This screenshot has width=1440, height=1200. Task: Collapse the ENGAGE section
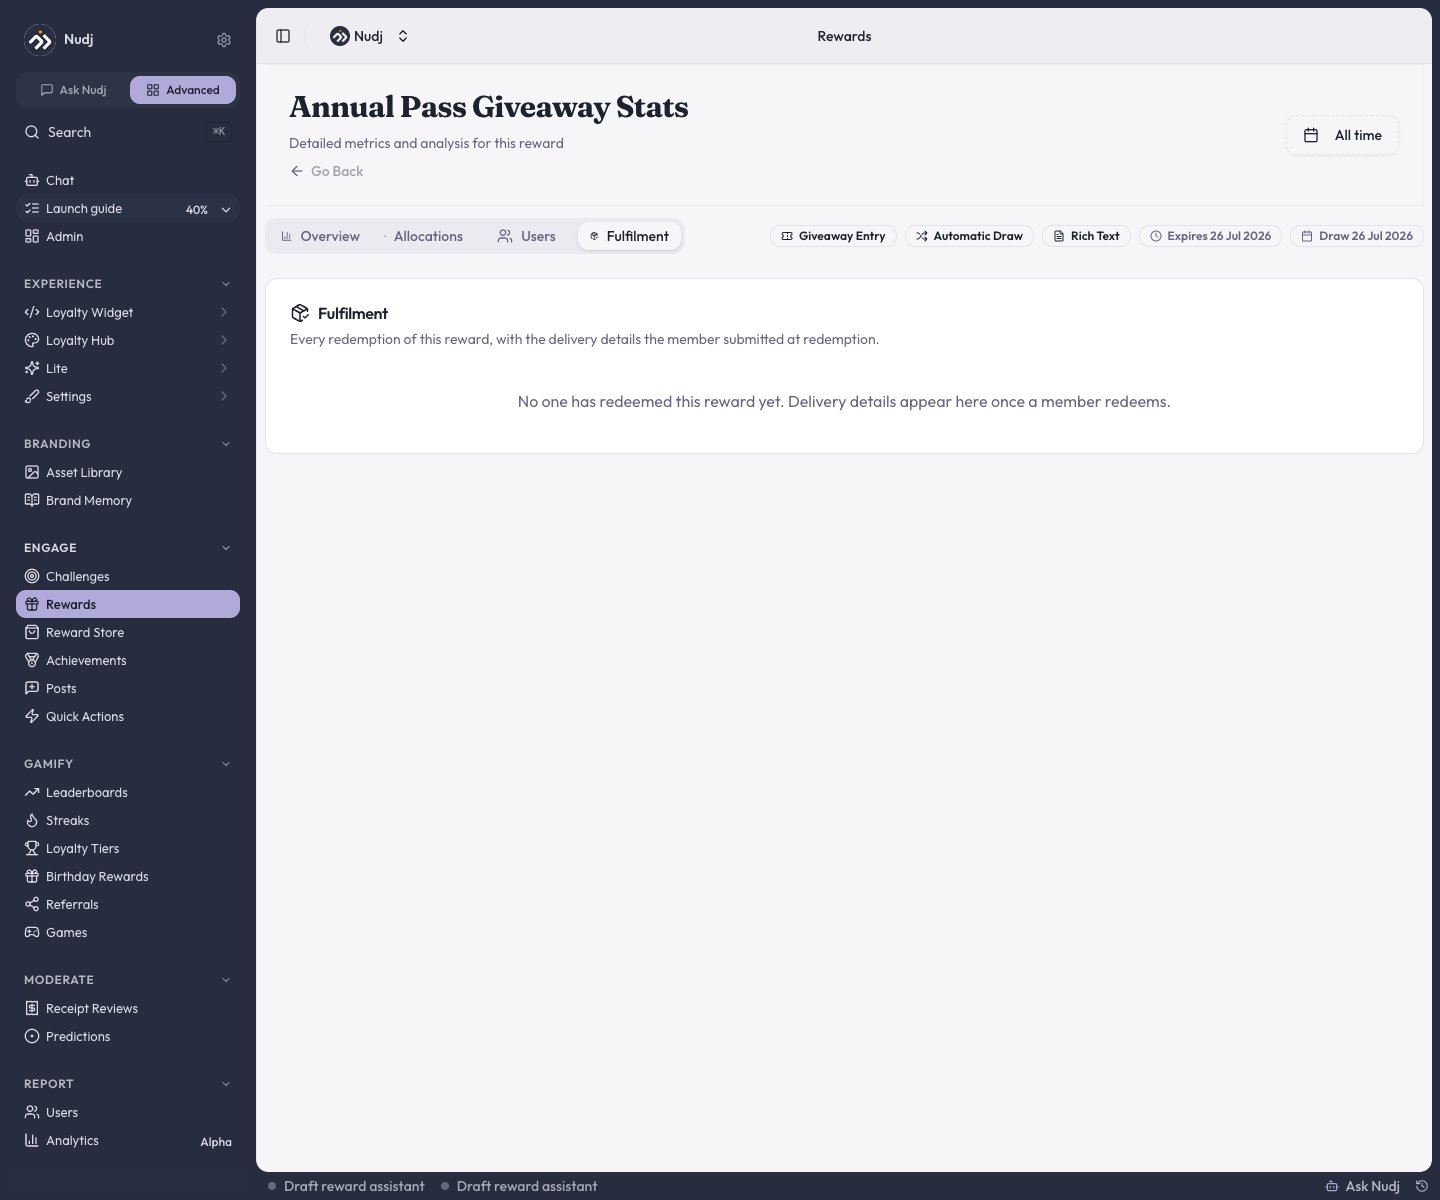pyautogui.click(x=226, y=548)
